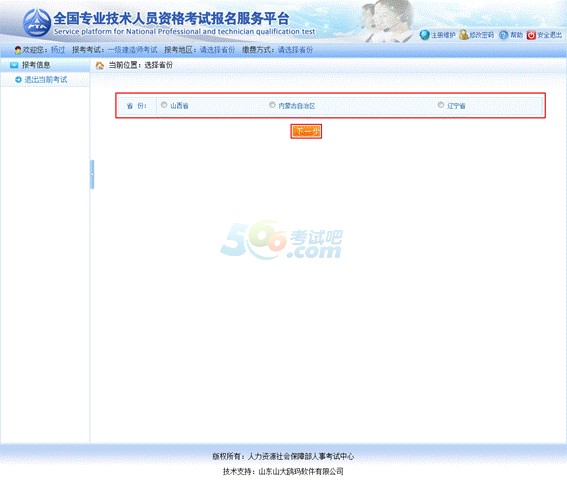Select the 辽宁省 radio button

point(440,105)
